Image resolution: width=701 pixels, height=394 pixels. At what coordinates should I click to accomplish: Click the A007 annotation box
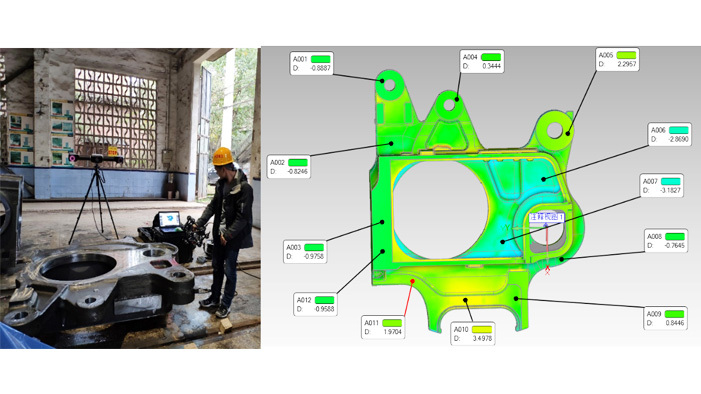[x=661, y=185]
